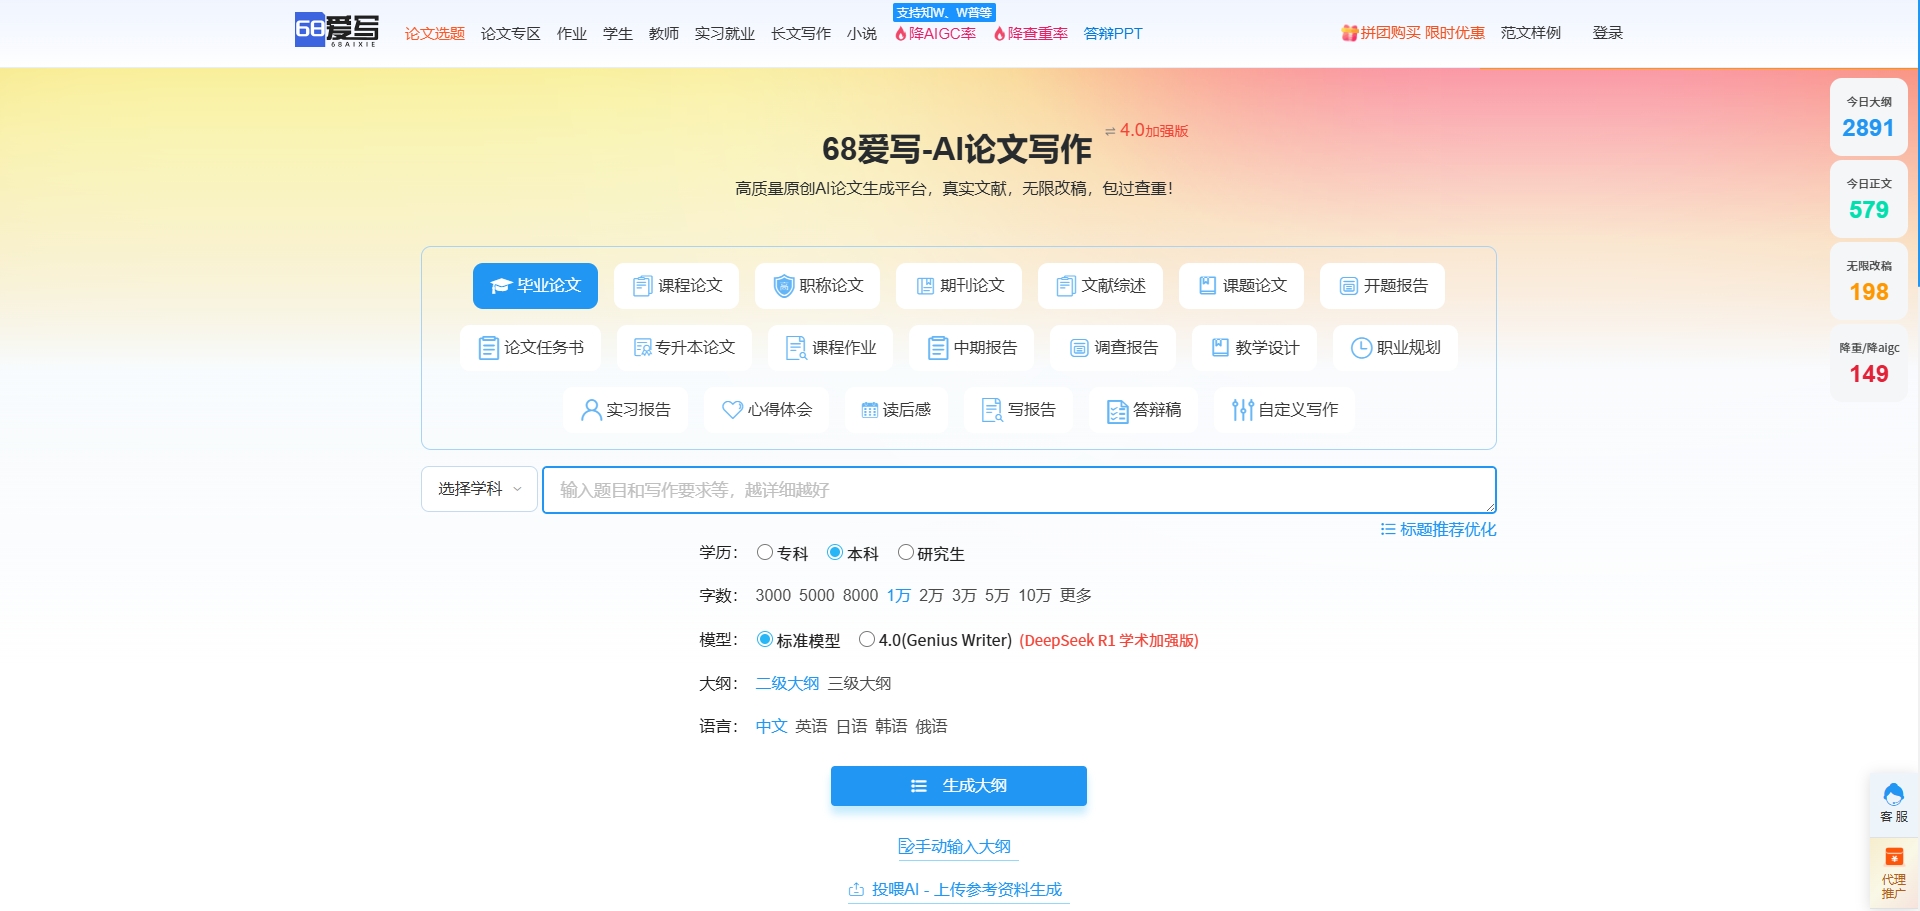Switch version via 4.0加强版 toggle
The width and height of the screenshot is (1920, 911).
pos(1147,131)
